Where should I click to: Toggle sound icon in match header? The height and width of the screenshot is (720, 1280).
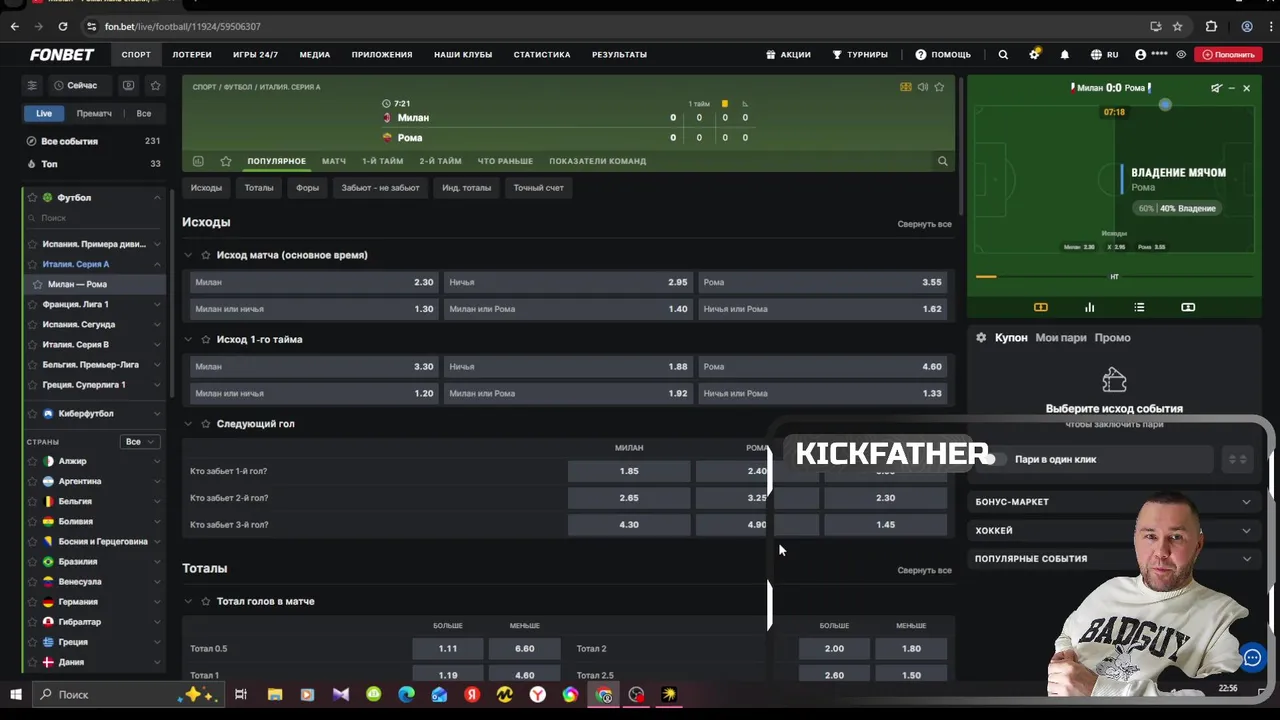[922, 87]
